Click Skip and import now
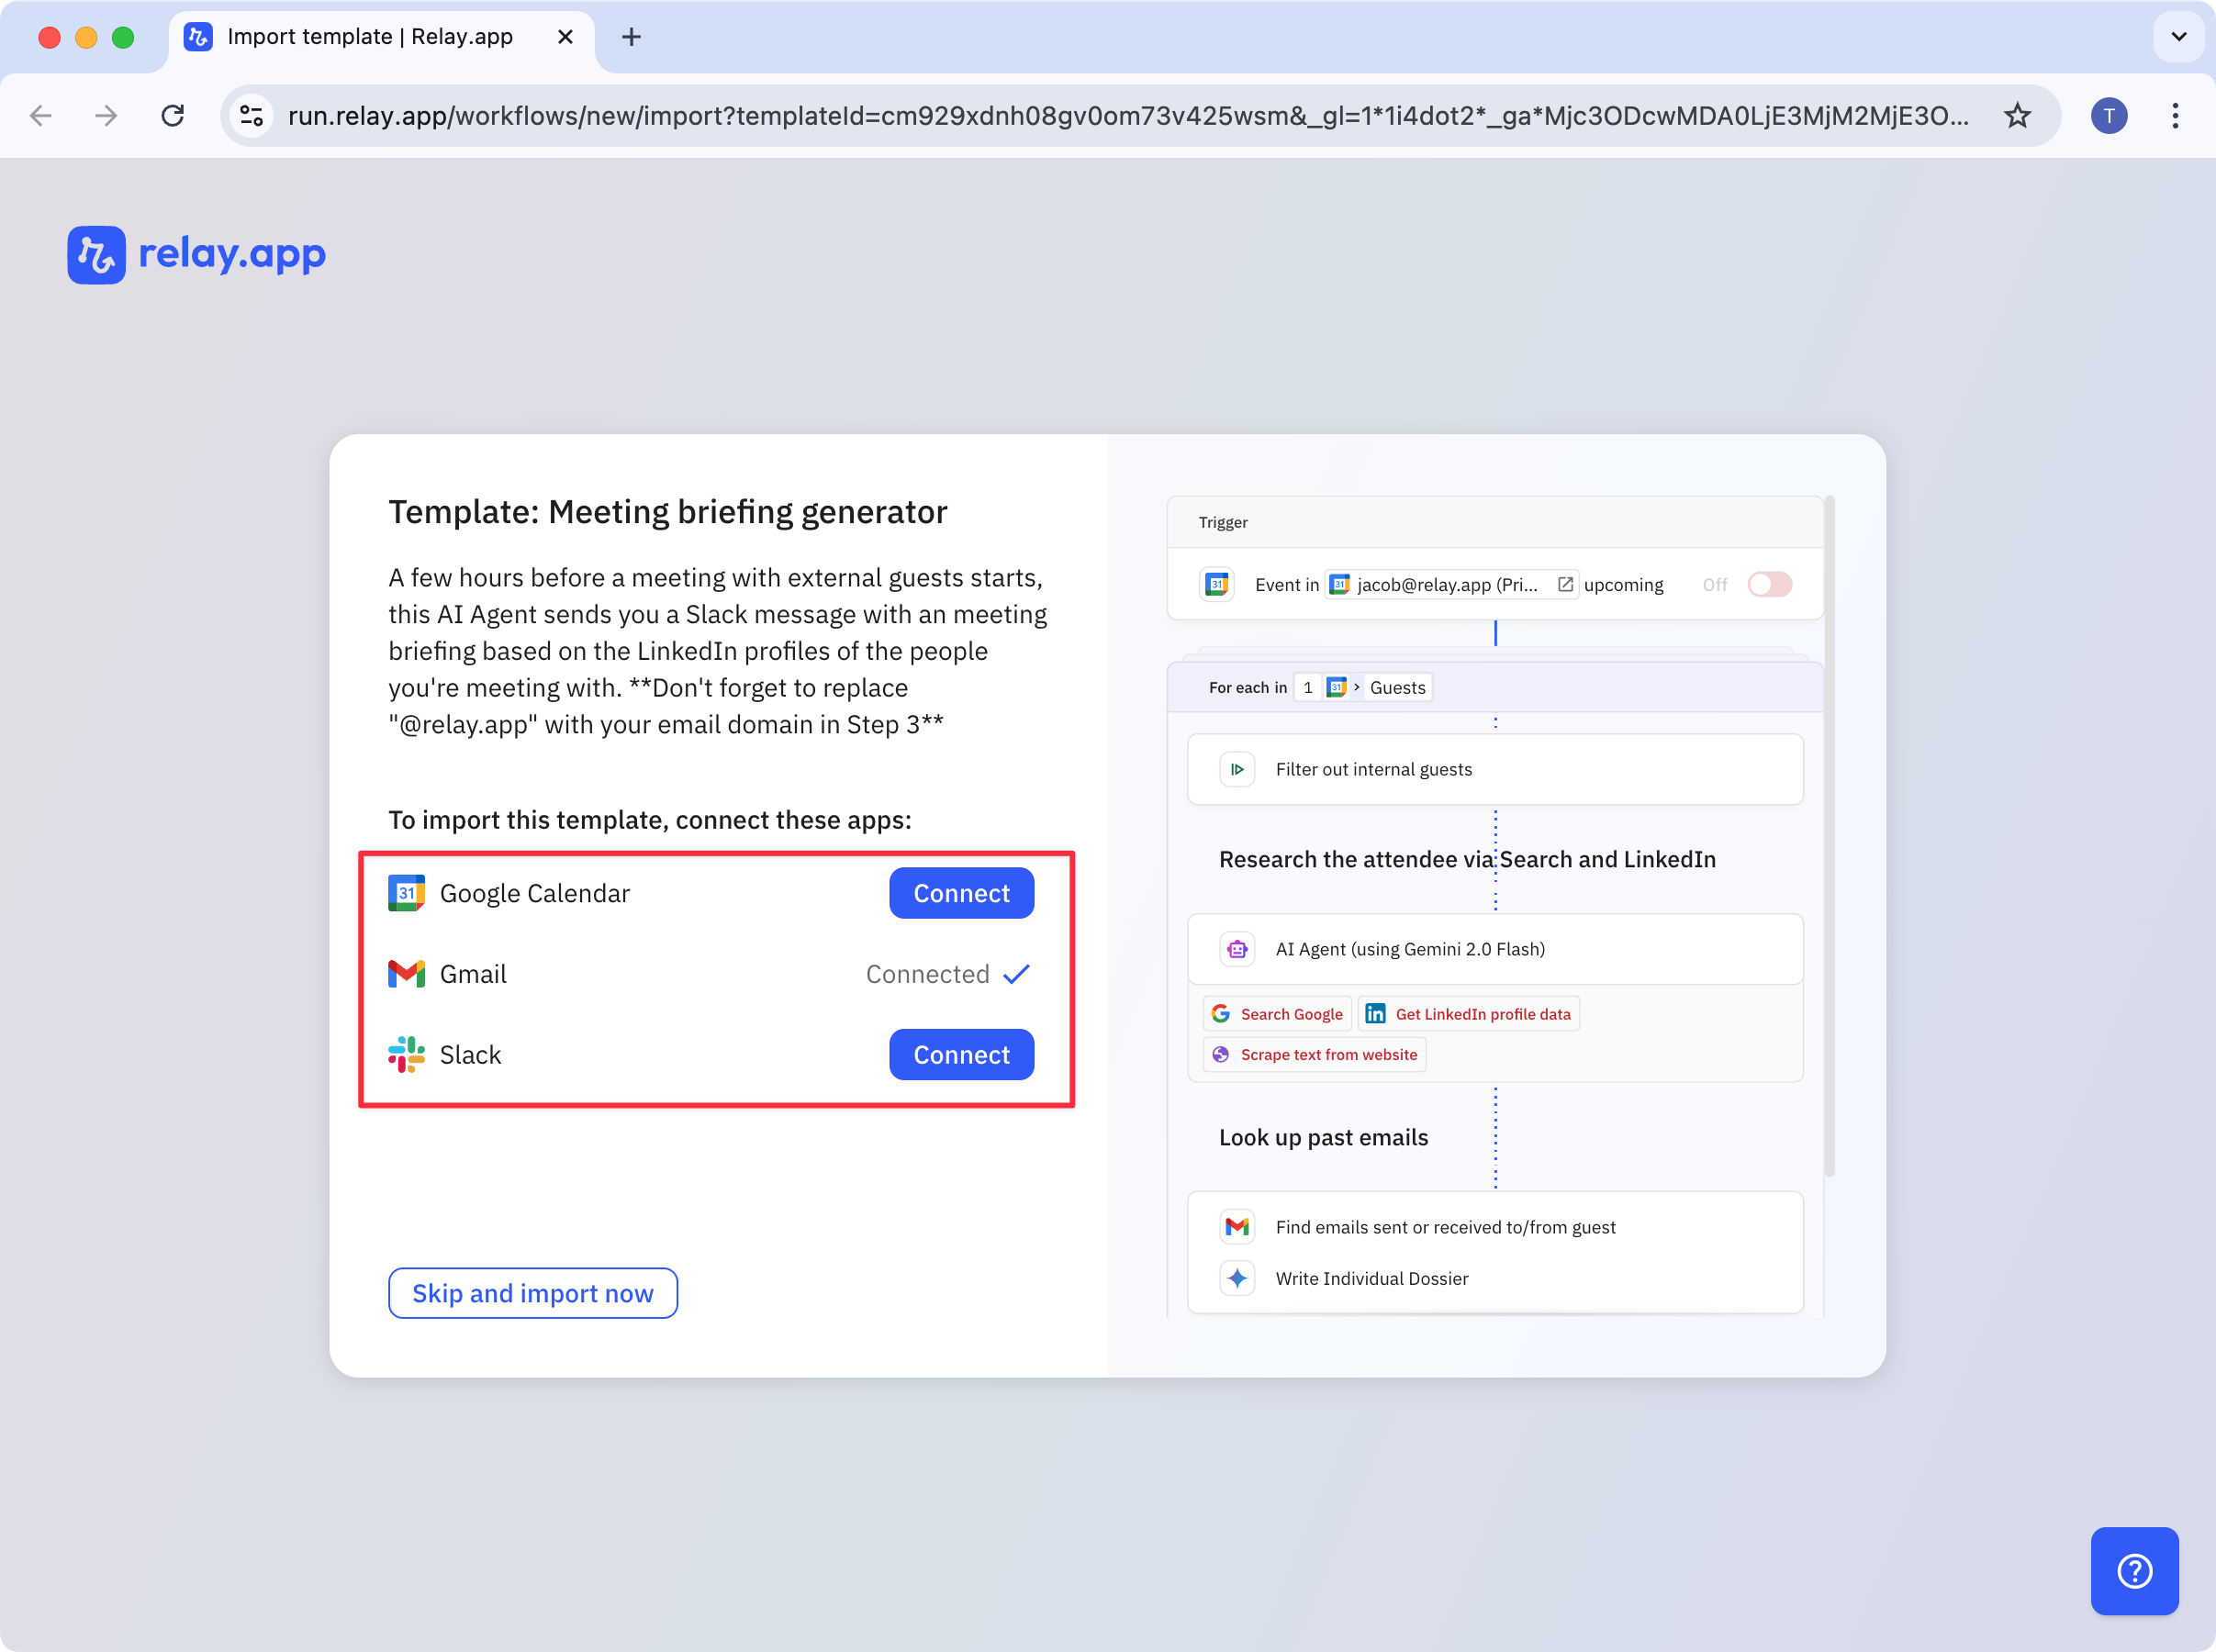 coord(533,1293)
